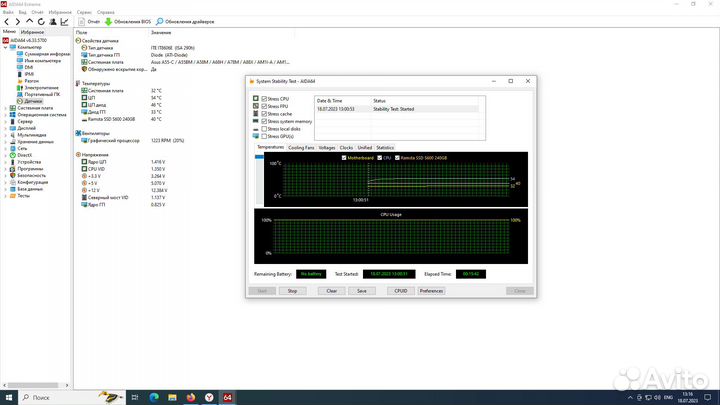Toggle CPU graph legend checkbox
Viewport: 720px width, 405px height.
click(x=380, y=158)
